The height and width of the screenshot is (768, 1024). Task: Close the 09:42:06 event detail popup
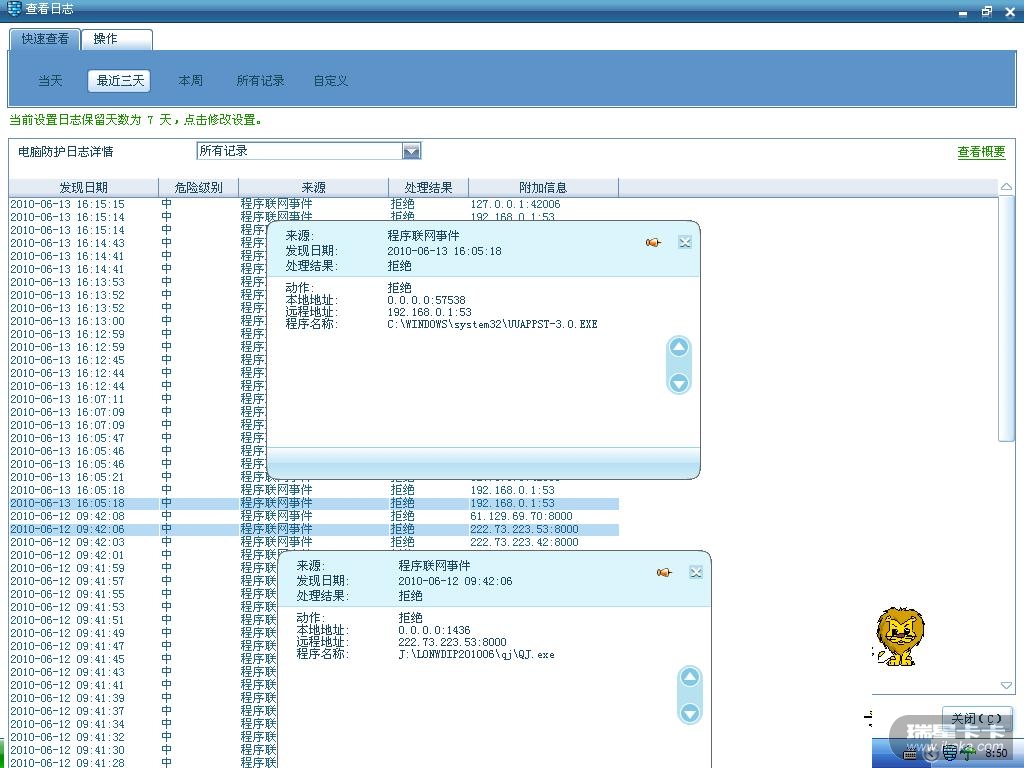pos(696,573)
